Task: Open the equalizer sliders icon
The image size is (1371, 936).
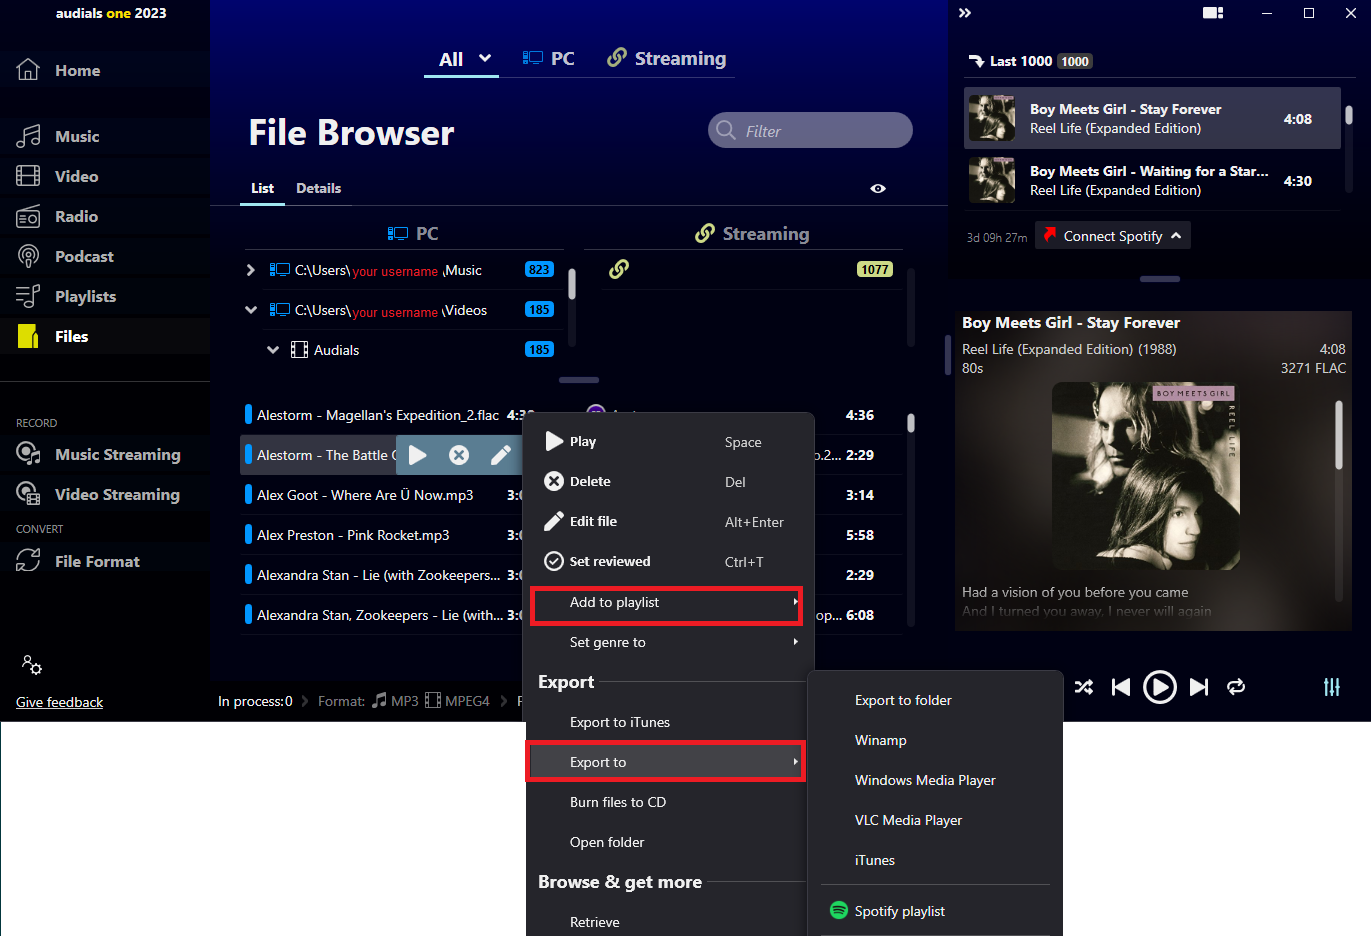Action: tap(1332, 687)
